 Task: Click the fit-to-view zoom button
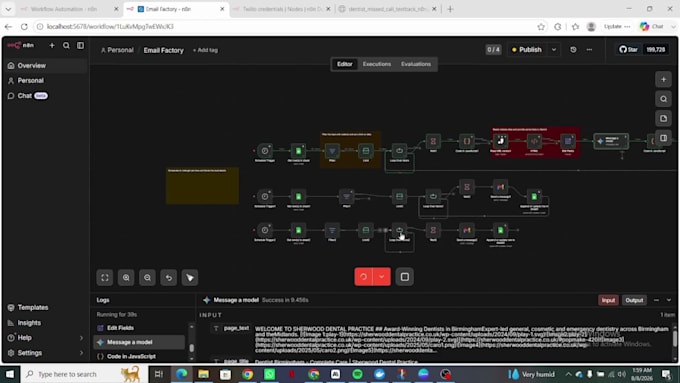(x=105, y=278)
